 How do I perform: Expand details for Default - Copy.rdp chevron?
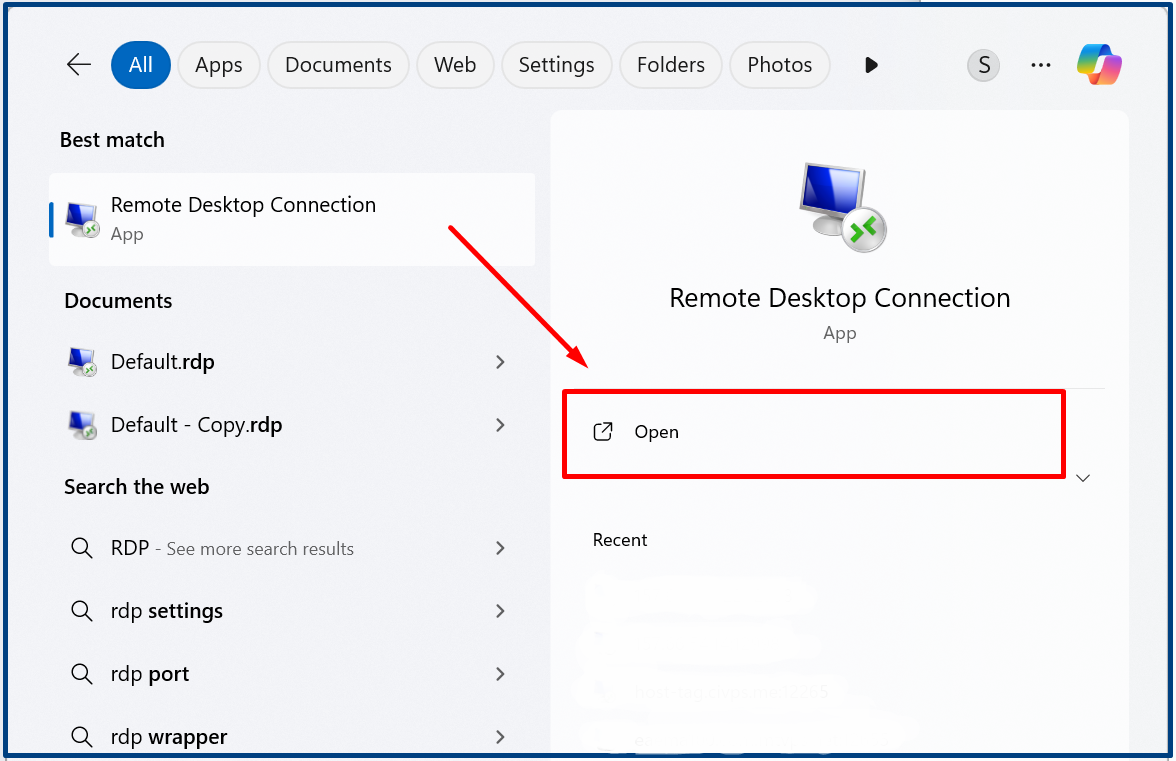click(500, 425)
